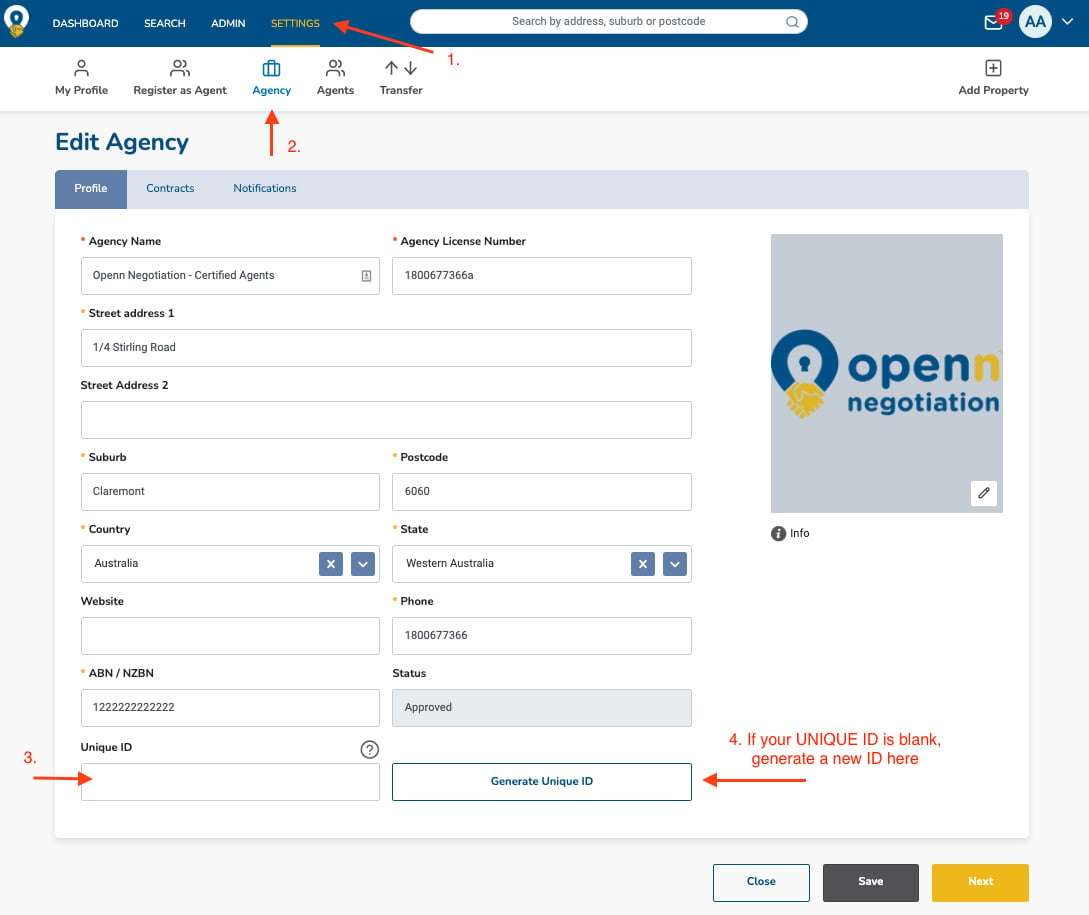The image size is (1089, 915).
Task: Click the yellow Next button
Action: (x=980, y=882)
